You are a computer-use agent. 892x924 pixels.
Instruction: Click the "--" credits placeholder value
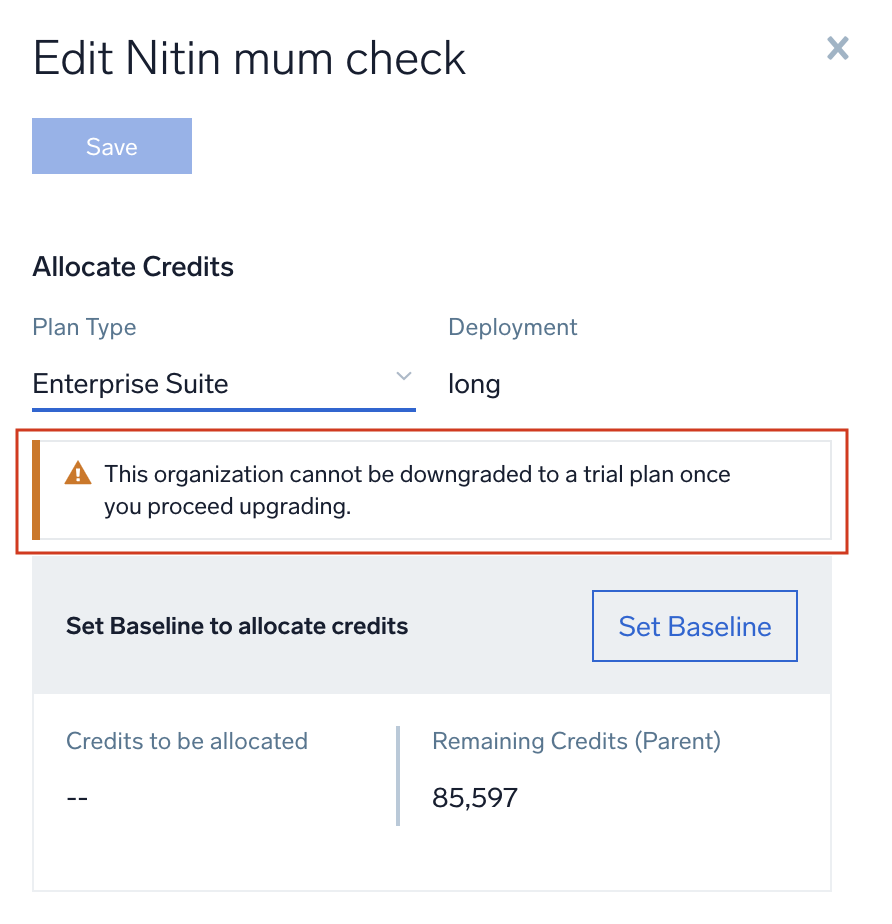pyautogui.click(x=77, y=798)
